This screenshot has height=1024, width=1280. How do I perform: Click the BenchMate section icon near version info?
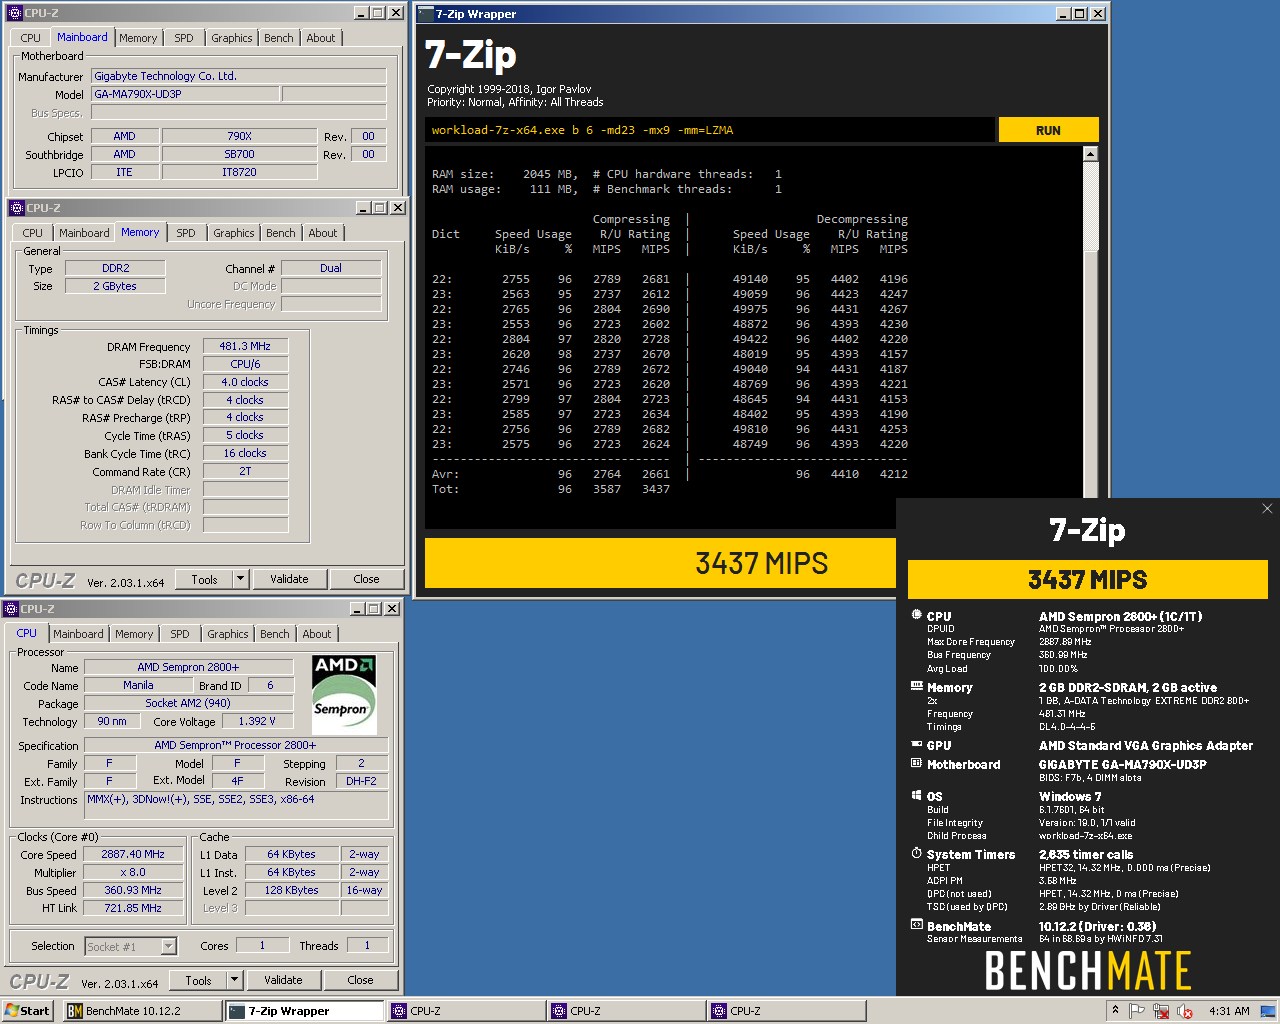(x=916, y=925)
